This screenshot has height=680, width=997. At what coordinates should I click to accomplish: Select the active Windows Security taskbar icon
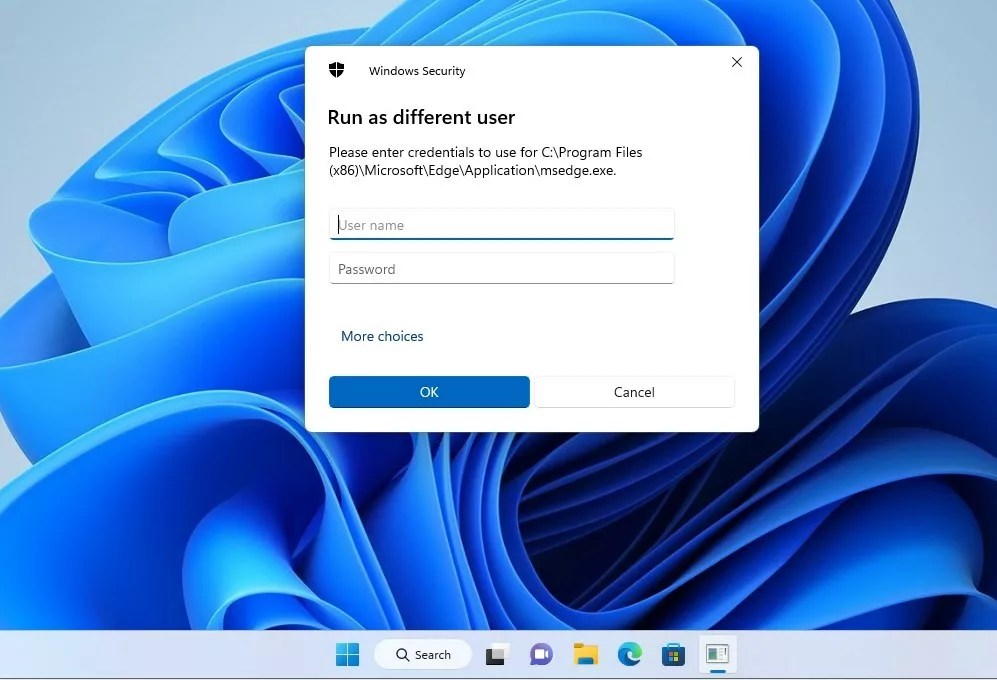tap(717, 654)
